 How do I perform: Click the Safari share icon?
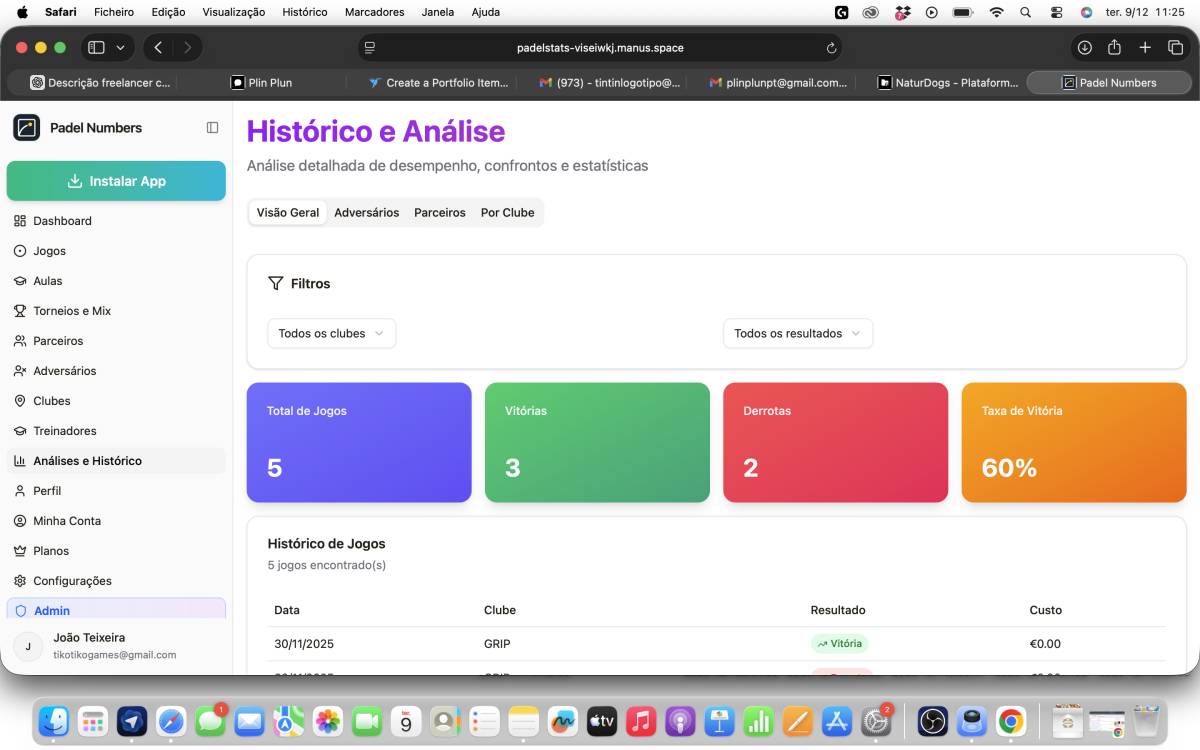coord(1115,47)
